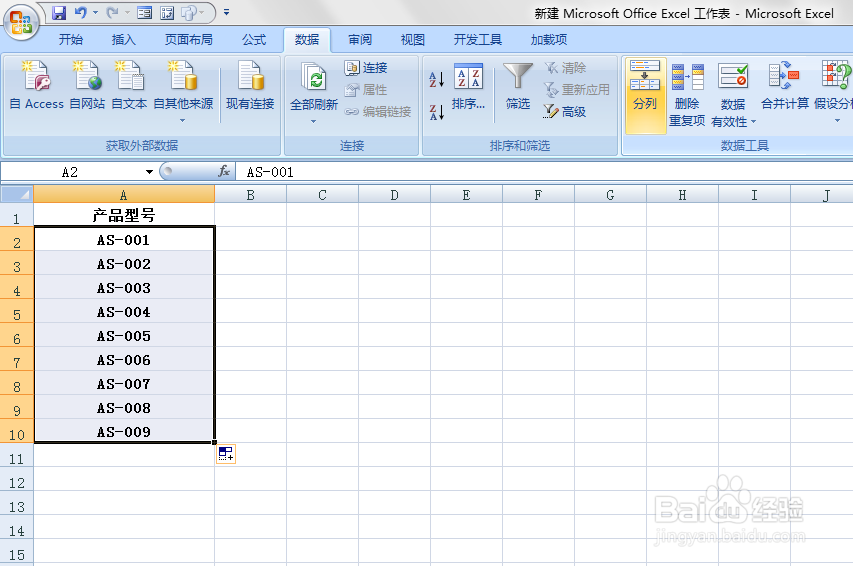The width and height of the screenshot is (853, 566).
Task: Sort descending Z to A
Action: pos(437,112)
